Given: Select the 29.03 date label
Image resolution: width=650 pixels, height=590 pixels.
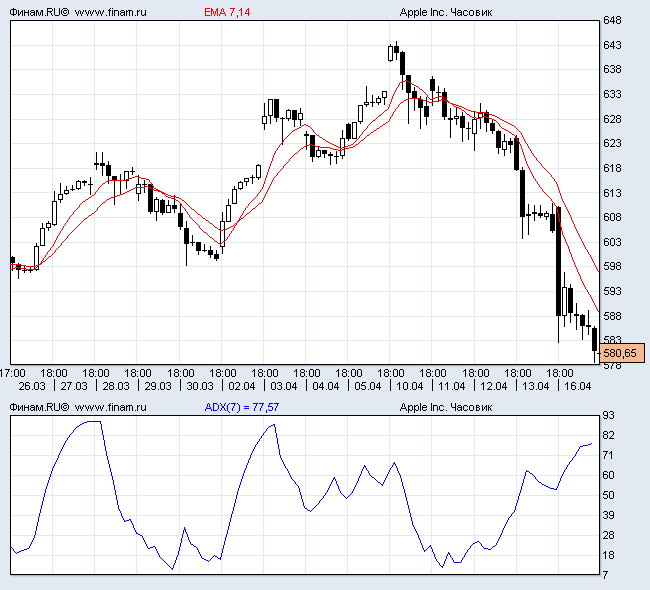Looking at the screenshot, I should (158, 386).
